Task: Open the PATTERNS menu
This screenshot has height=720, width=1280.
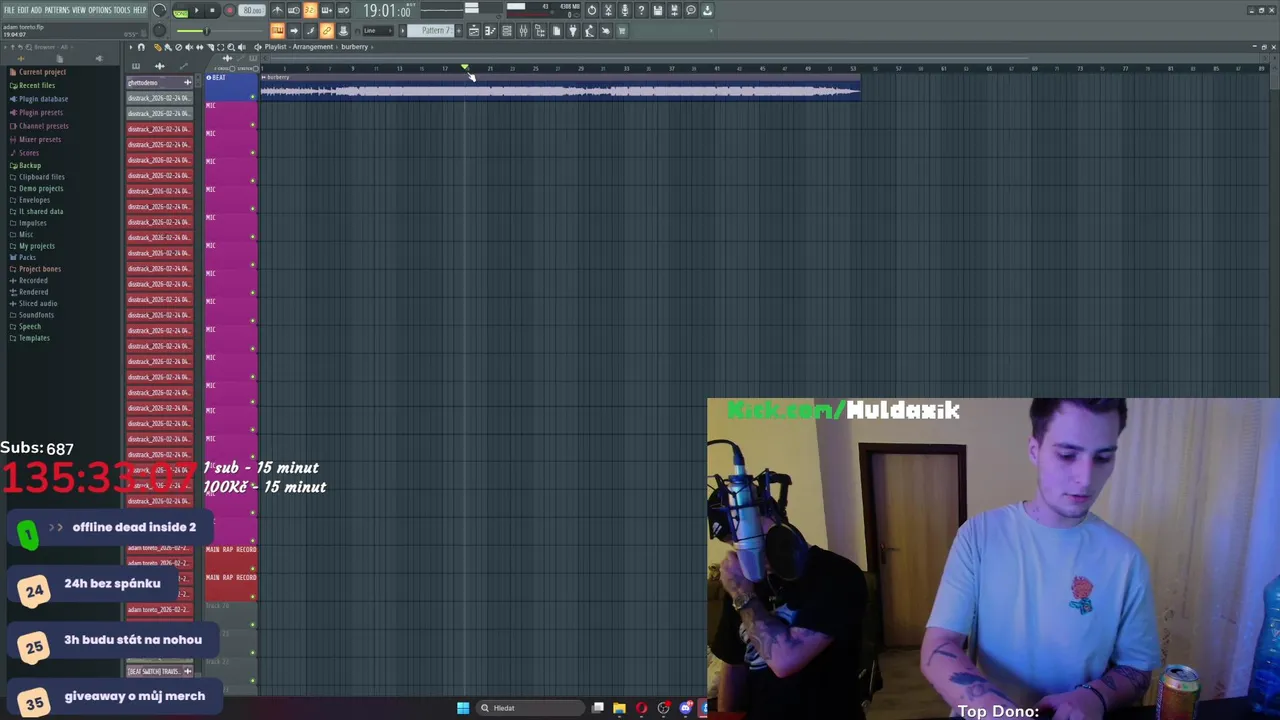Action: click(57, 10)
